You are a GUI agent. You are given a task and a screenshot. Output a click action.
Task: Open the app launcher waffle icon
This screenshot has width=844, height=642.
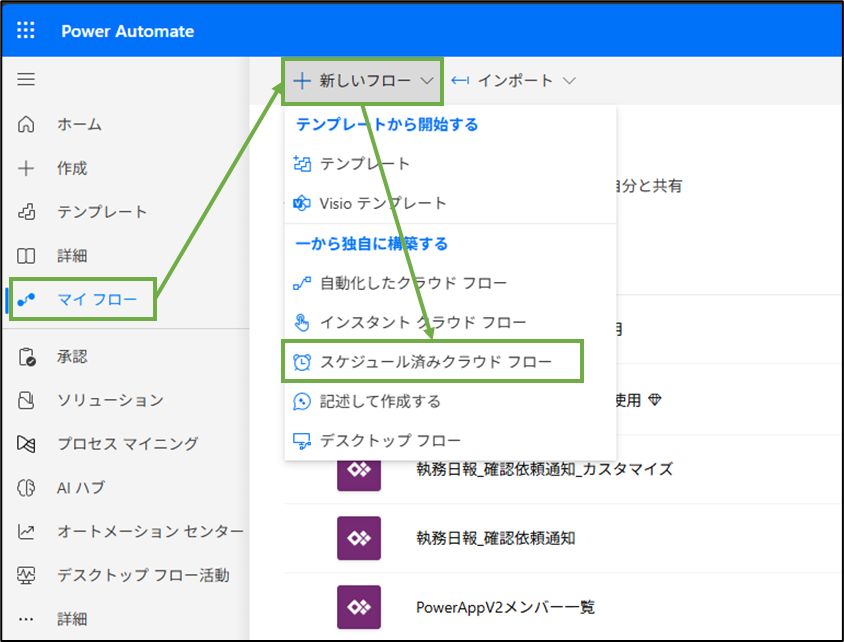26,31
